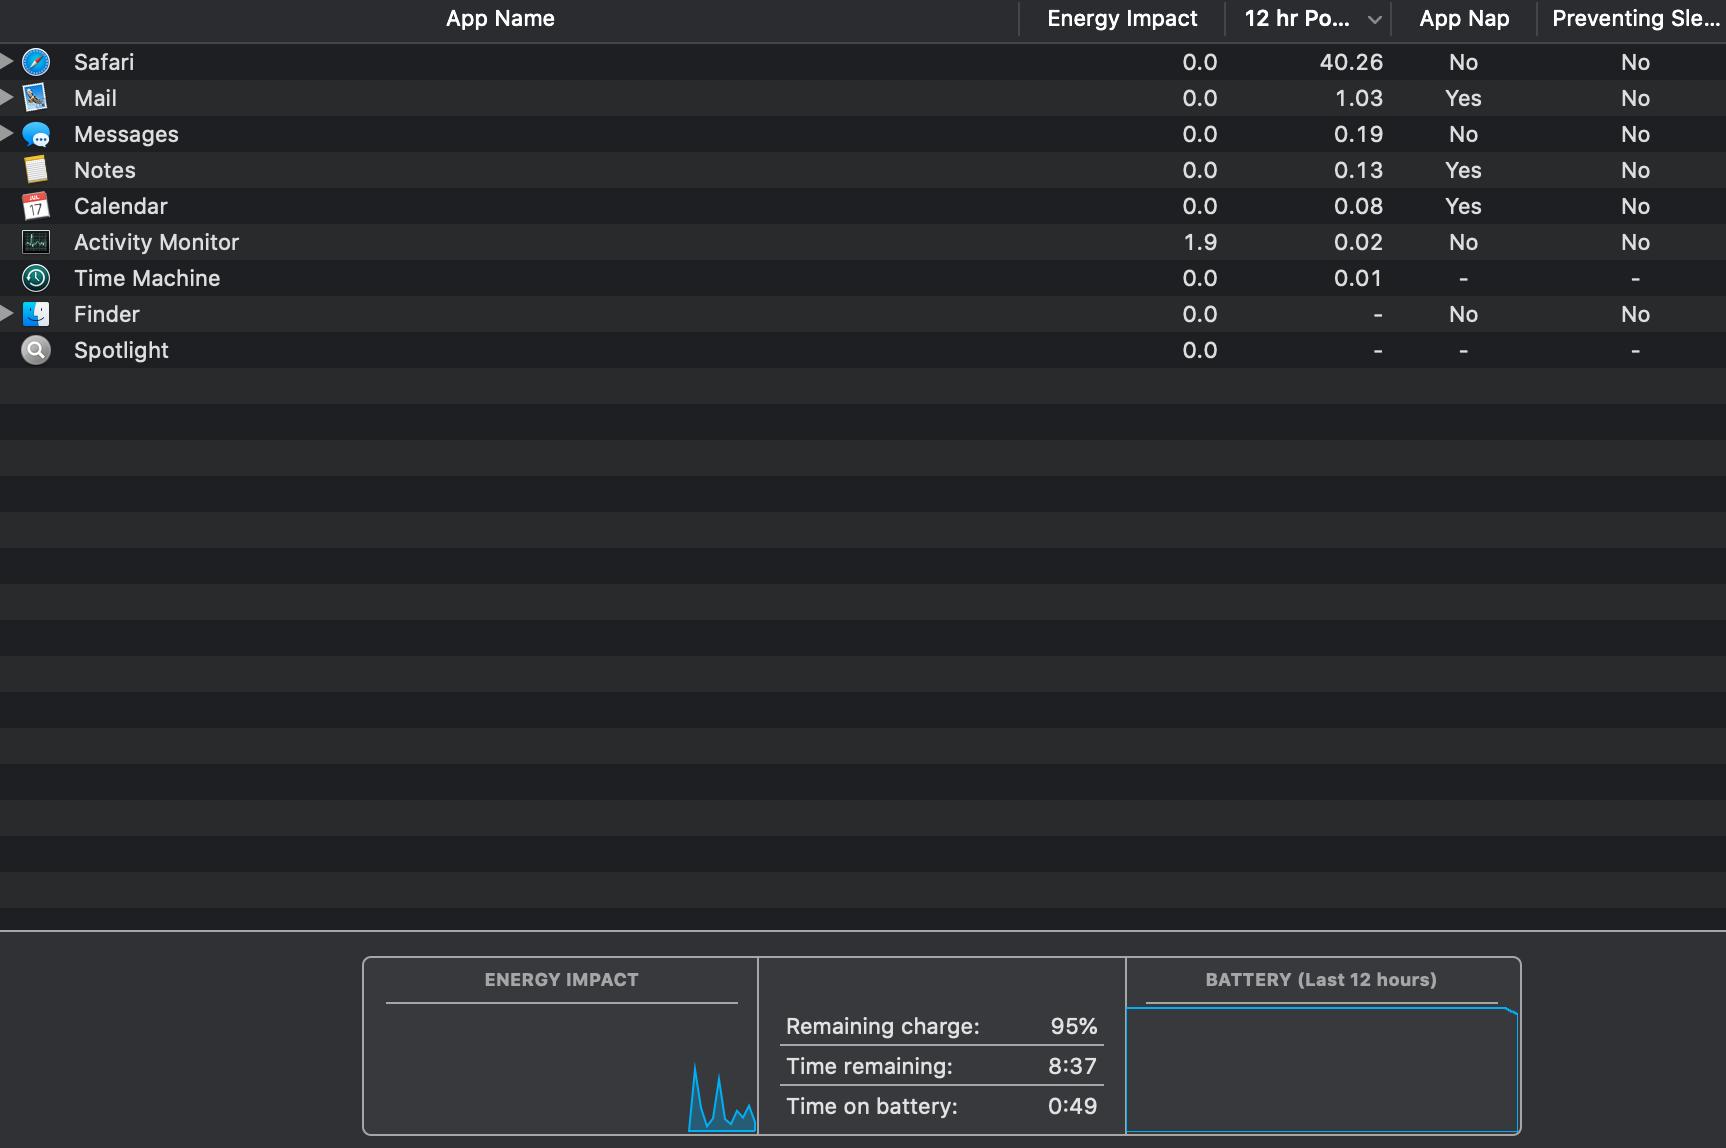Click Activity Monitor's 0.02 power value
This screenshot has height=1148, width=1726.
1358,242
